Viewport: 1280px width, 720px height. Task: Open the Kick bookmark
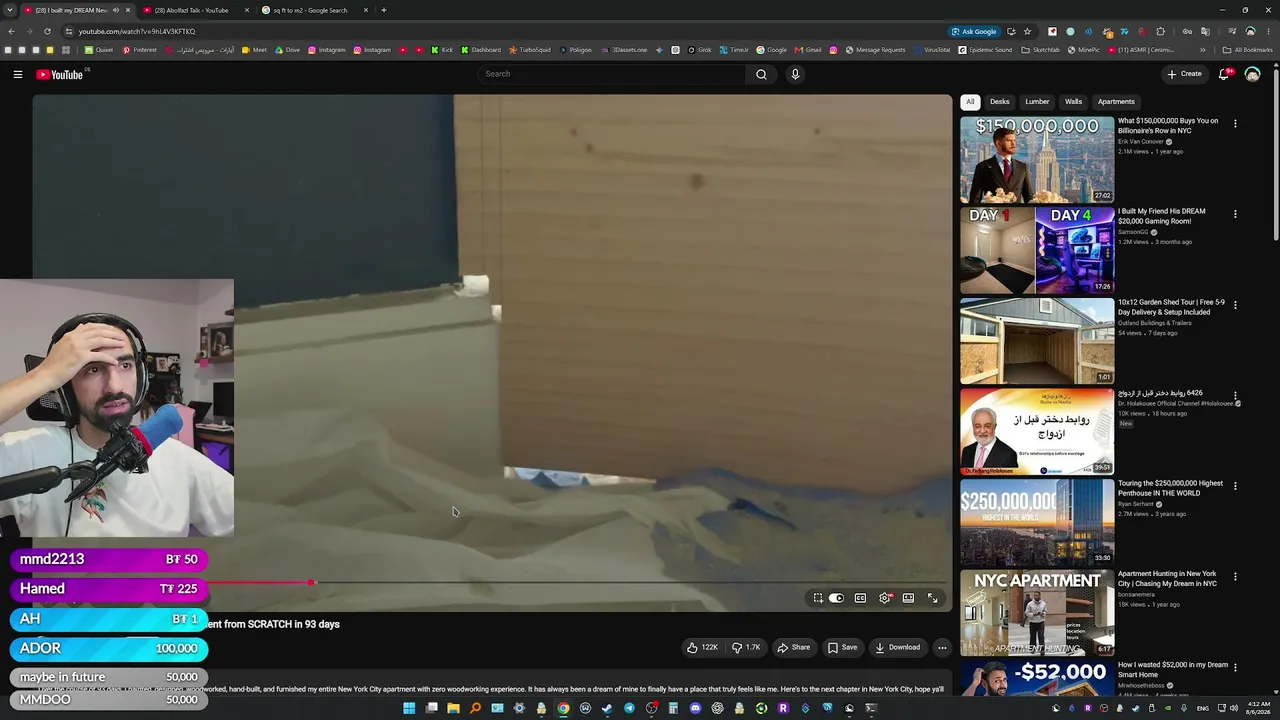click(x=443, y=50)
